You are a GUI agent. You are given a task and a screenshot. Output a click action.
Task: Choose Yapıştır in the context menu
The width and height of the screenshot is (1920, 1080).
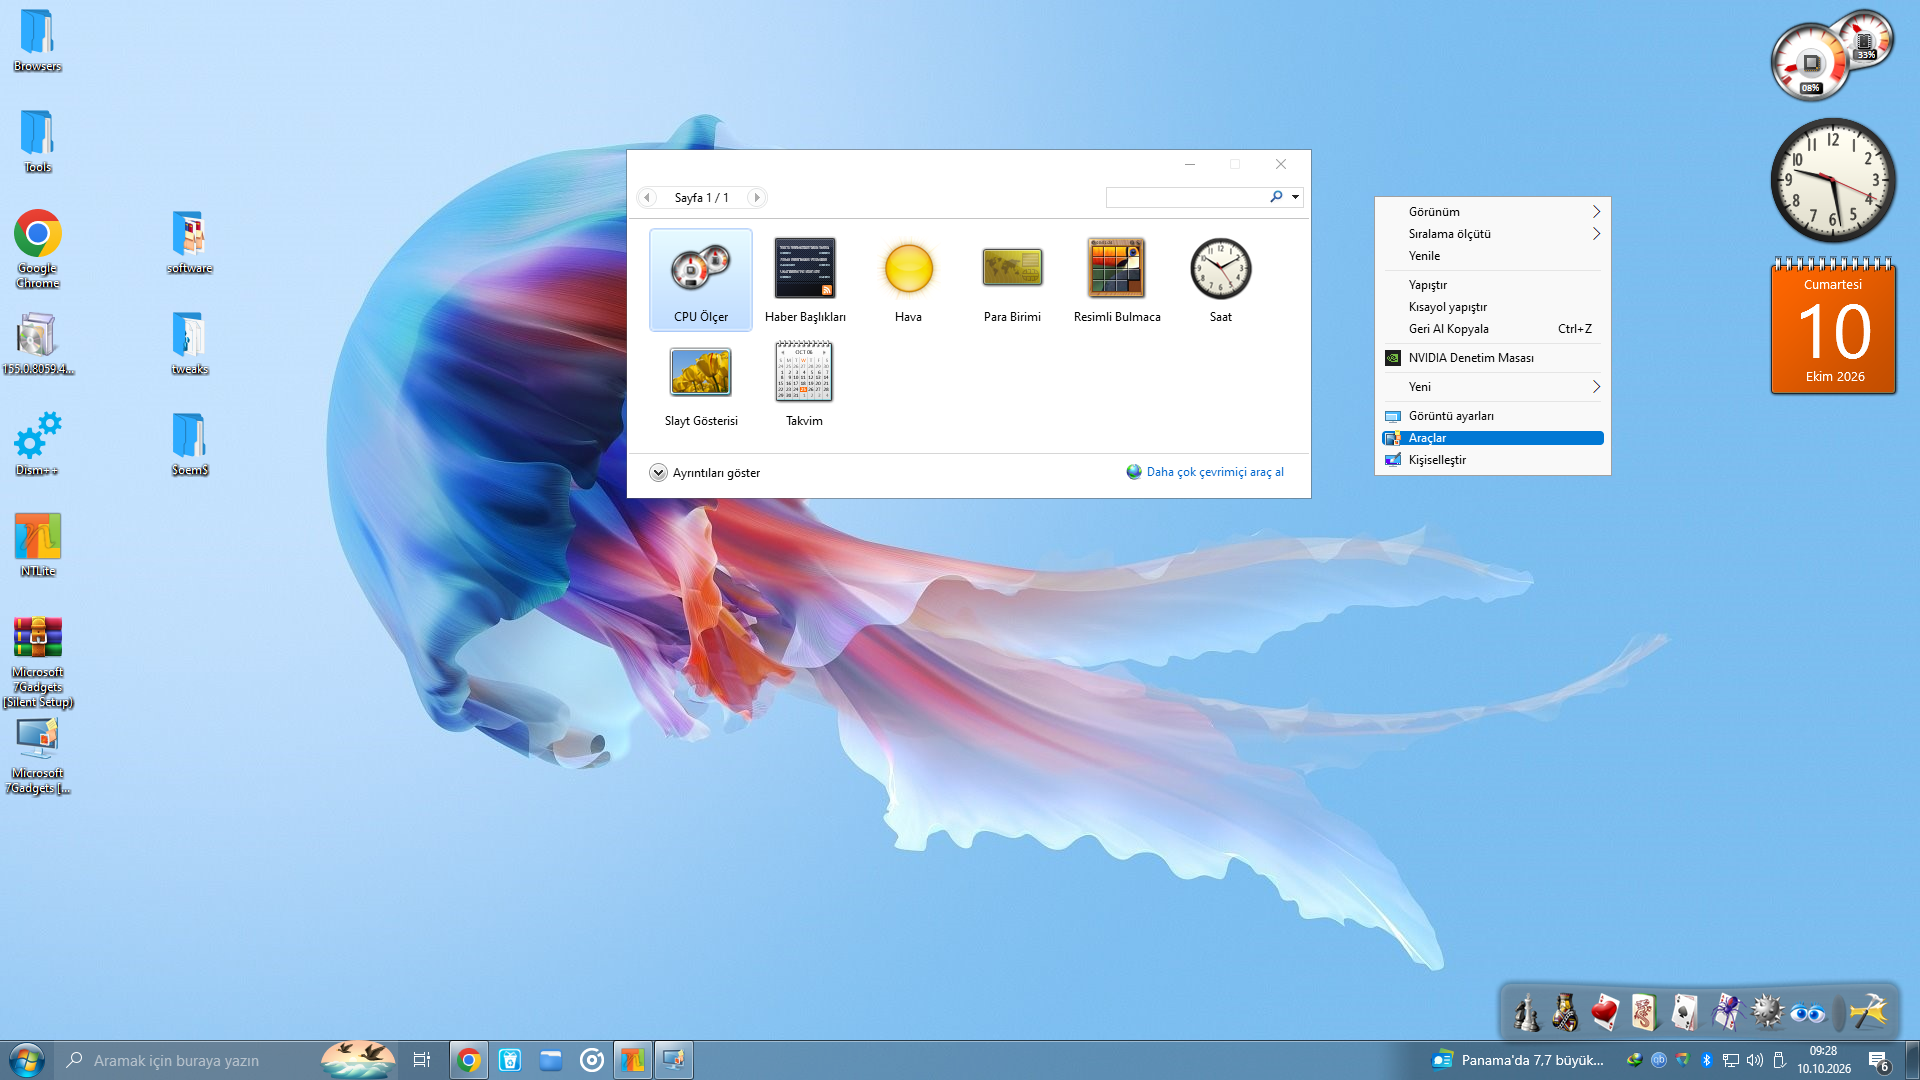1493,285
